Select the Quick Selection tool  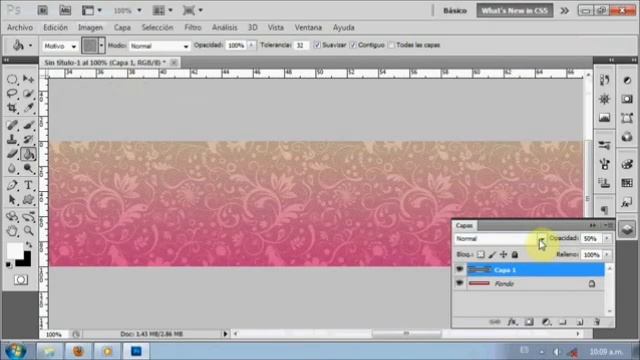coord(29,93)
